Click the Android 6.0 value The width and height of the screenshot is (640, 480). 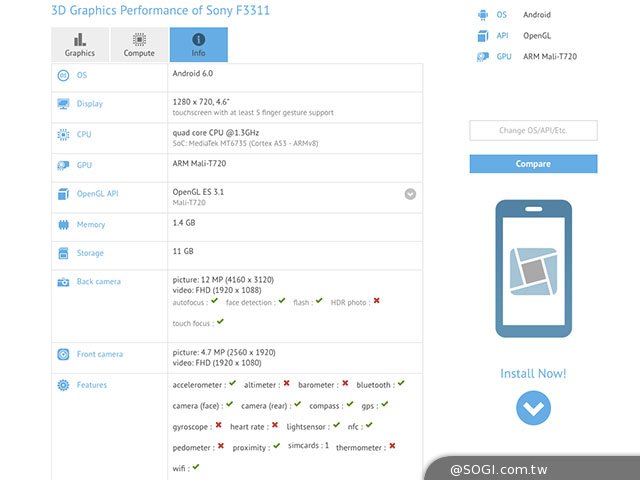pyautogui.click(x=193, y=73)
